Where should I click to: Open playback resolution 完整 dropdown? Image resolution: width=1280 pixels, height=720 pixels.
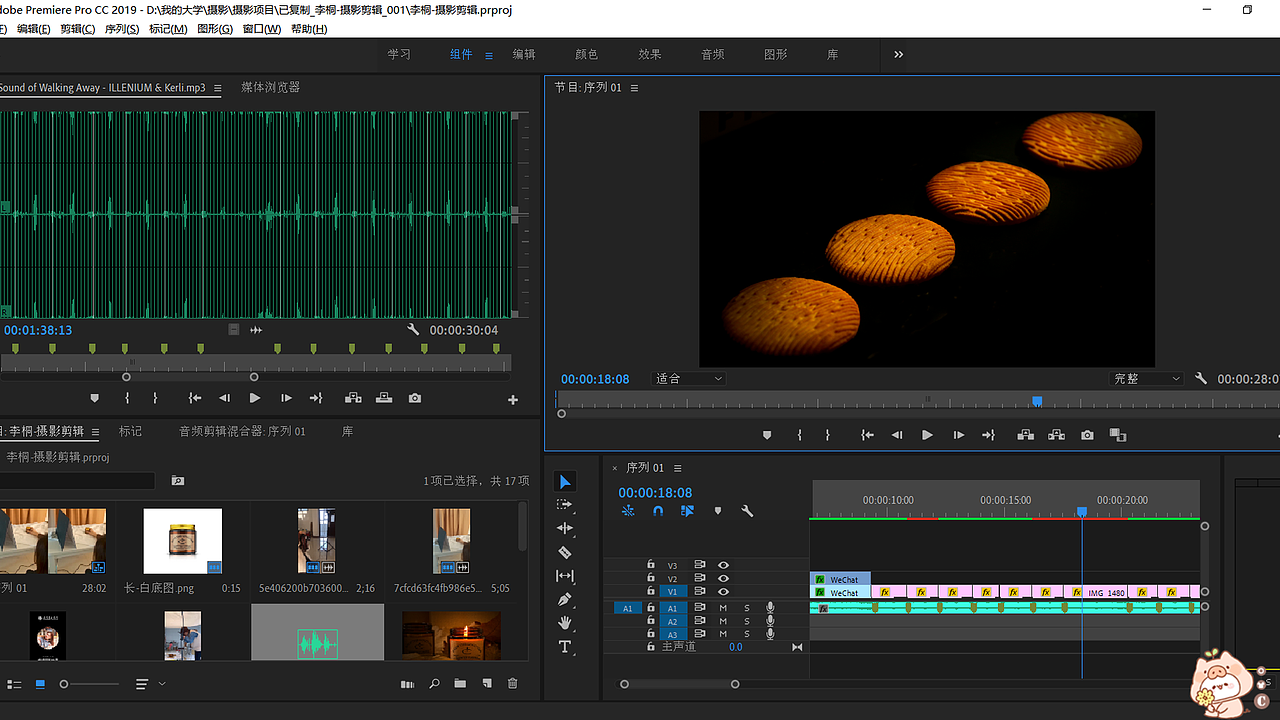click(x=1147, y=379)
